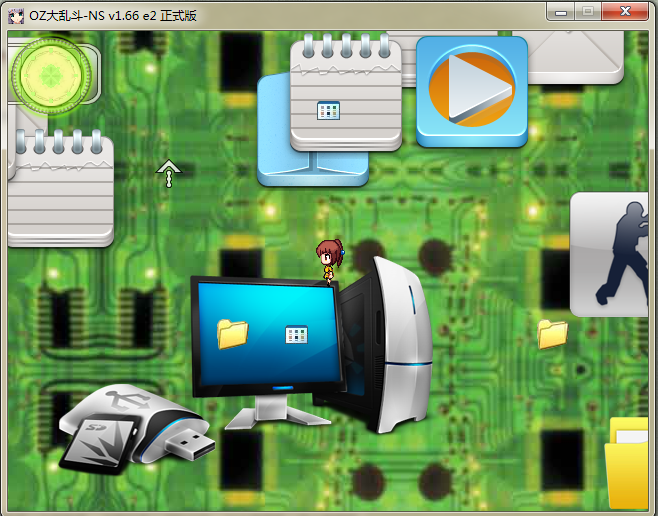Click the large notepad on the left edge

click(x=61, y=188)
